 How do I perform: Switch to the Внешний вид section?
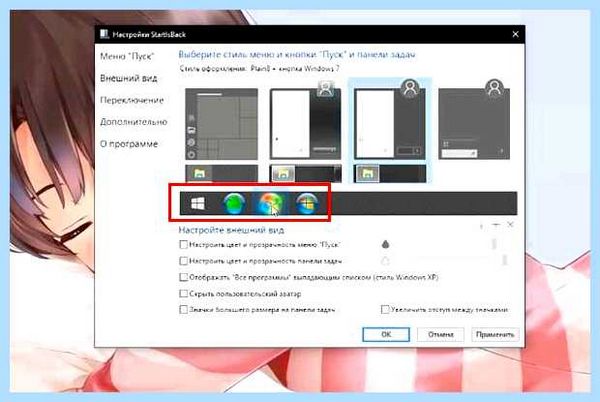(x=129, y=78)
